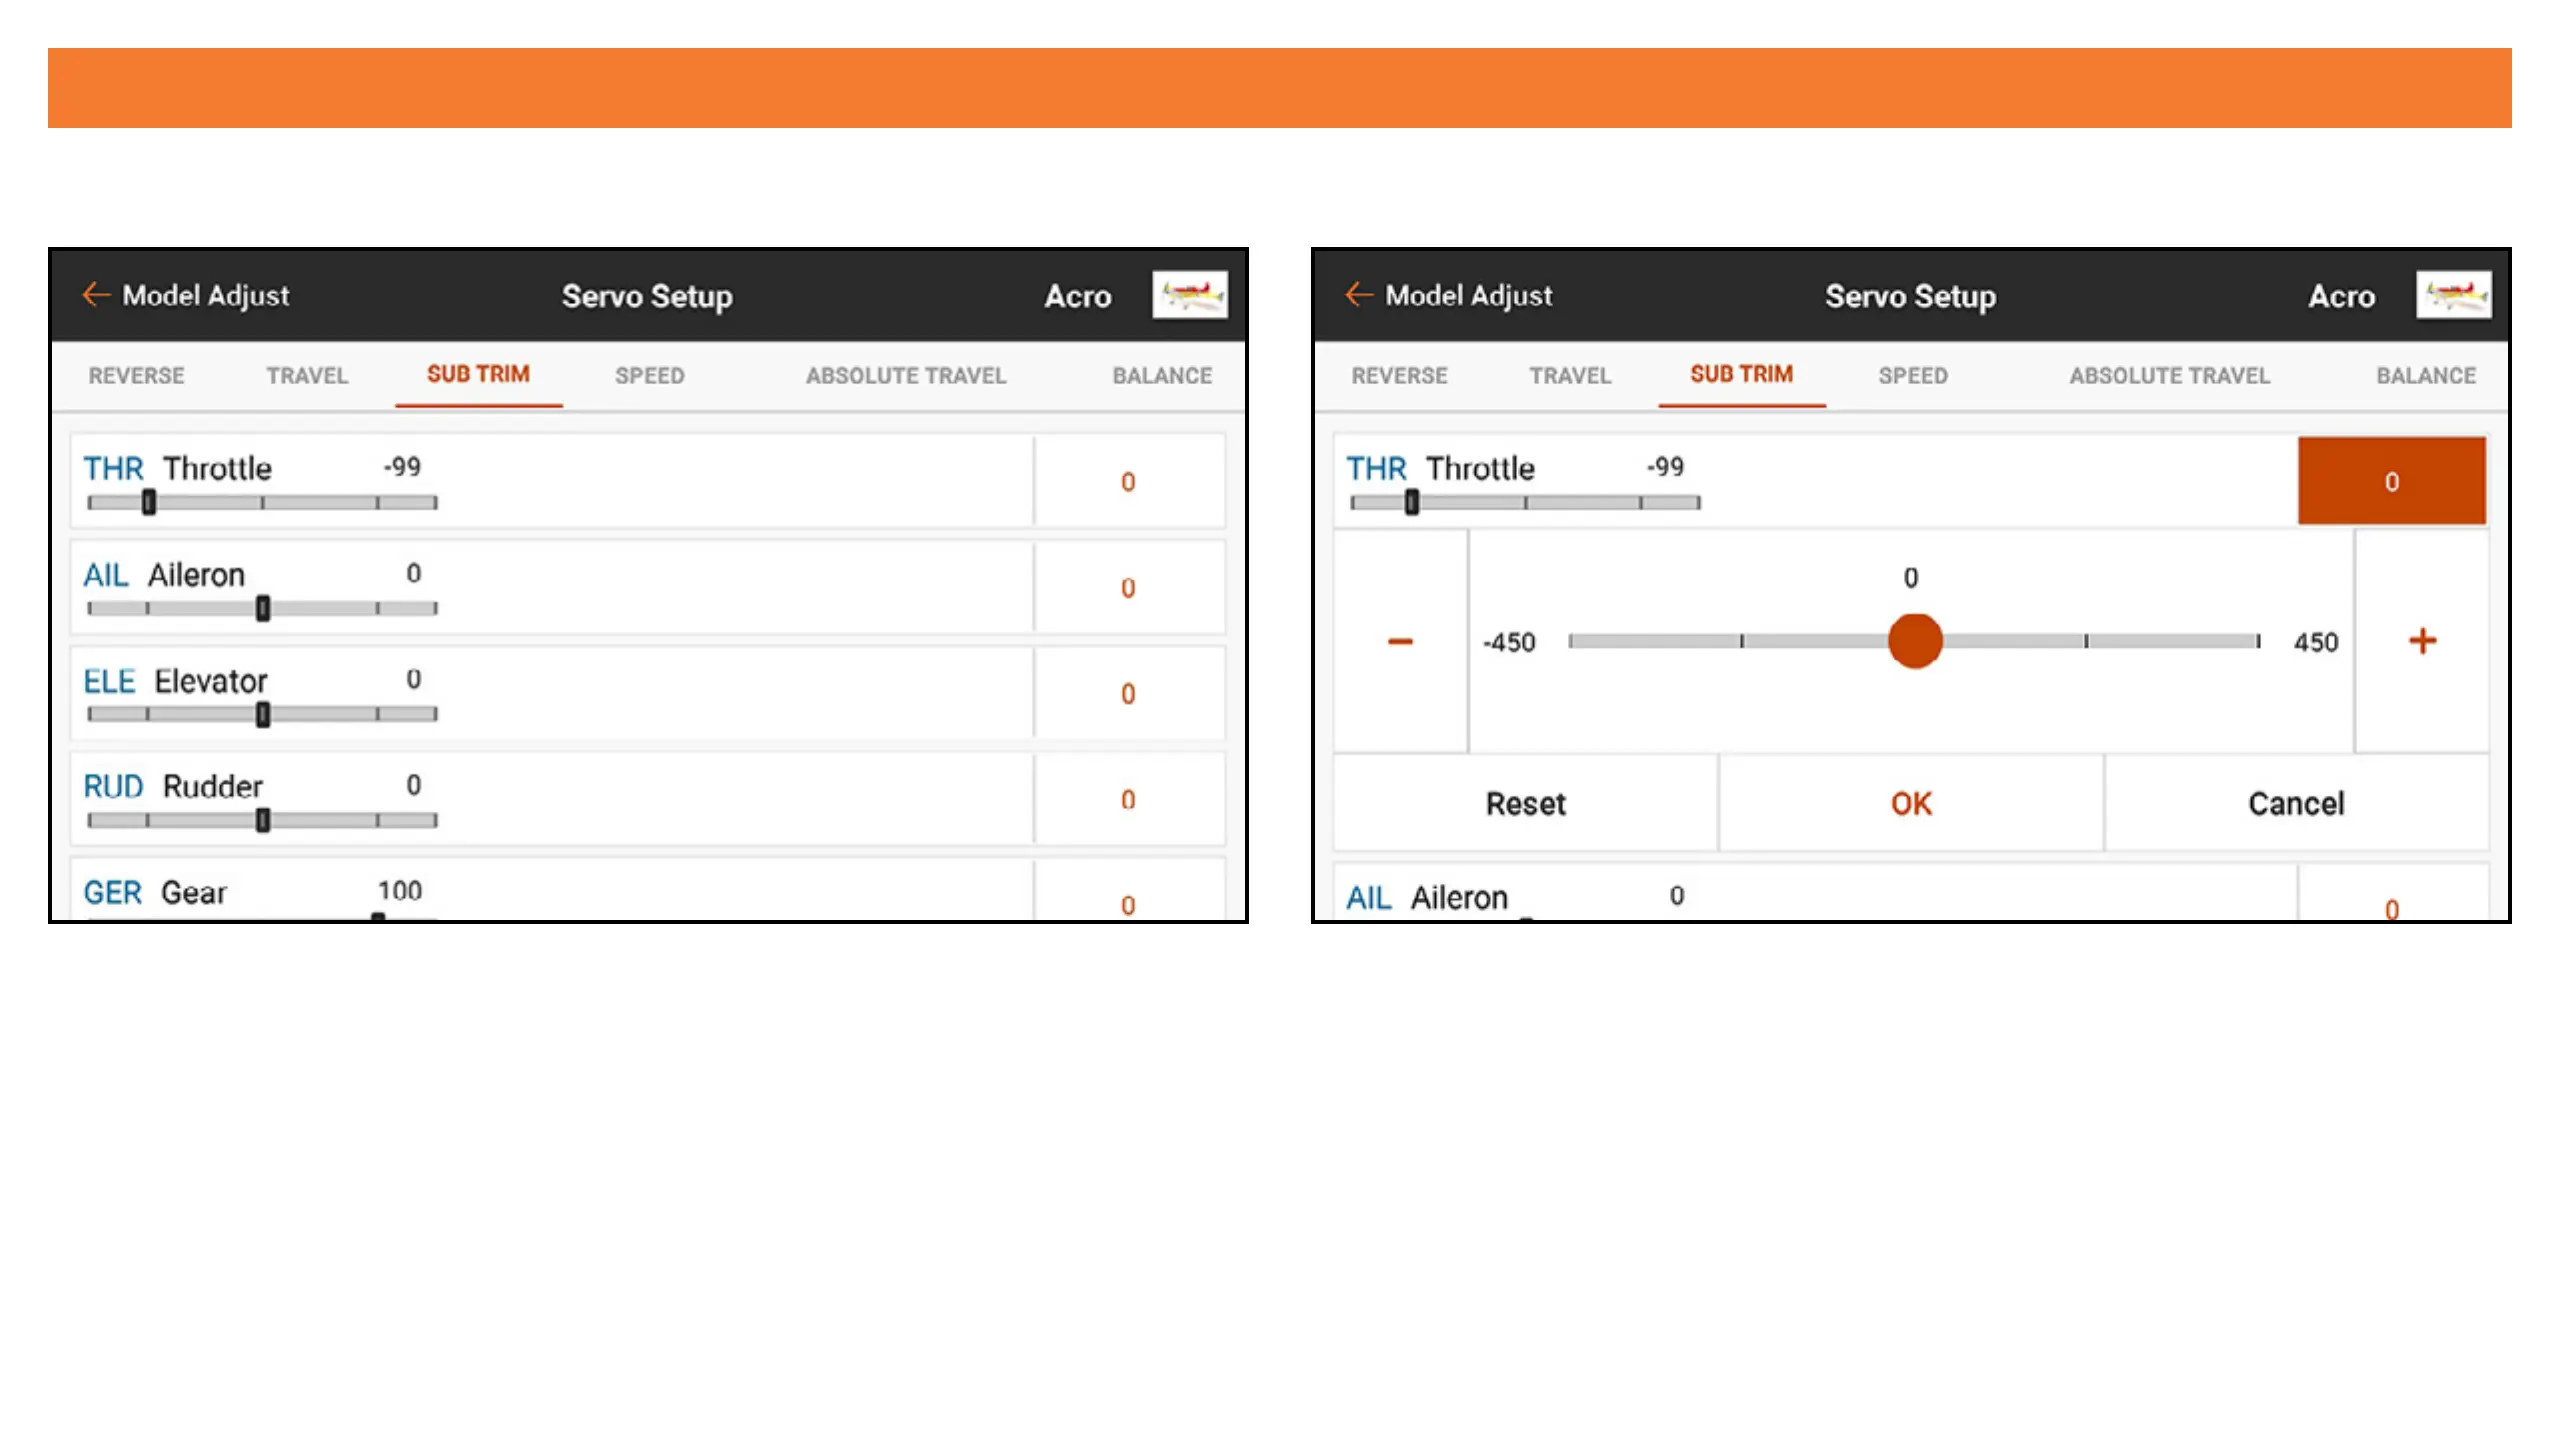Select Rudder sub trim value field
This screenshot has height=1440, width=2560.
(1128, 800)
